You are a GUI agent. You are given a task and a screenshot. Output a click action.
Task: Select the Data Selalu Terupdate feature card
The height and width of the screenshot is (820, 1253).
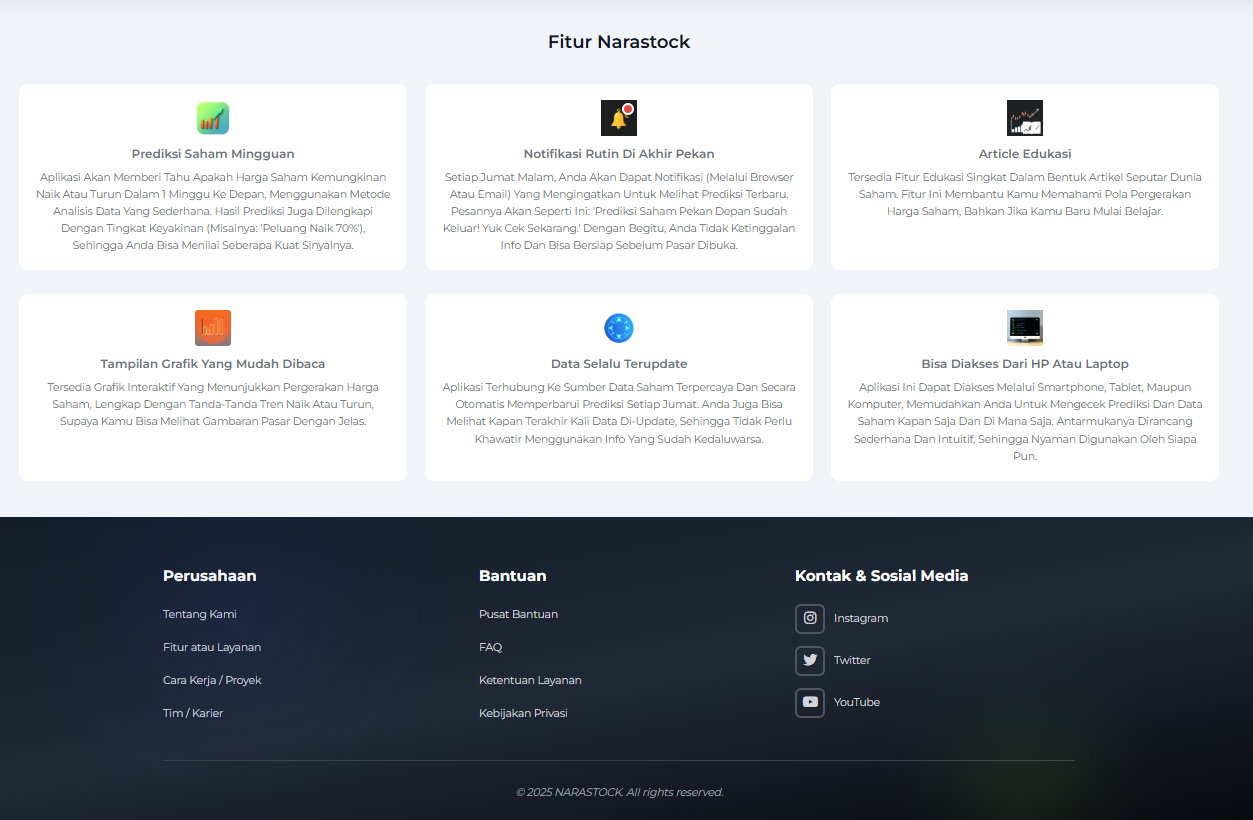[x=618, y=385]
